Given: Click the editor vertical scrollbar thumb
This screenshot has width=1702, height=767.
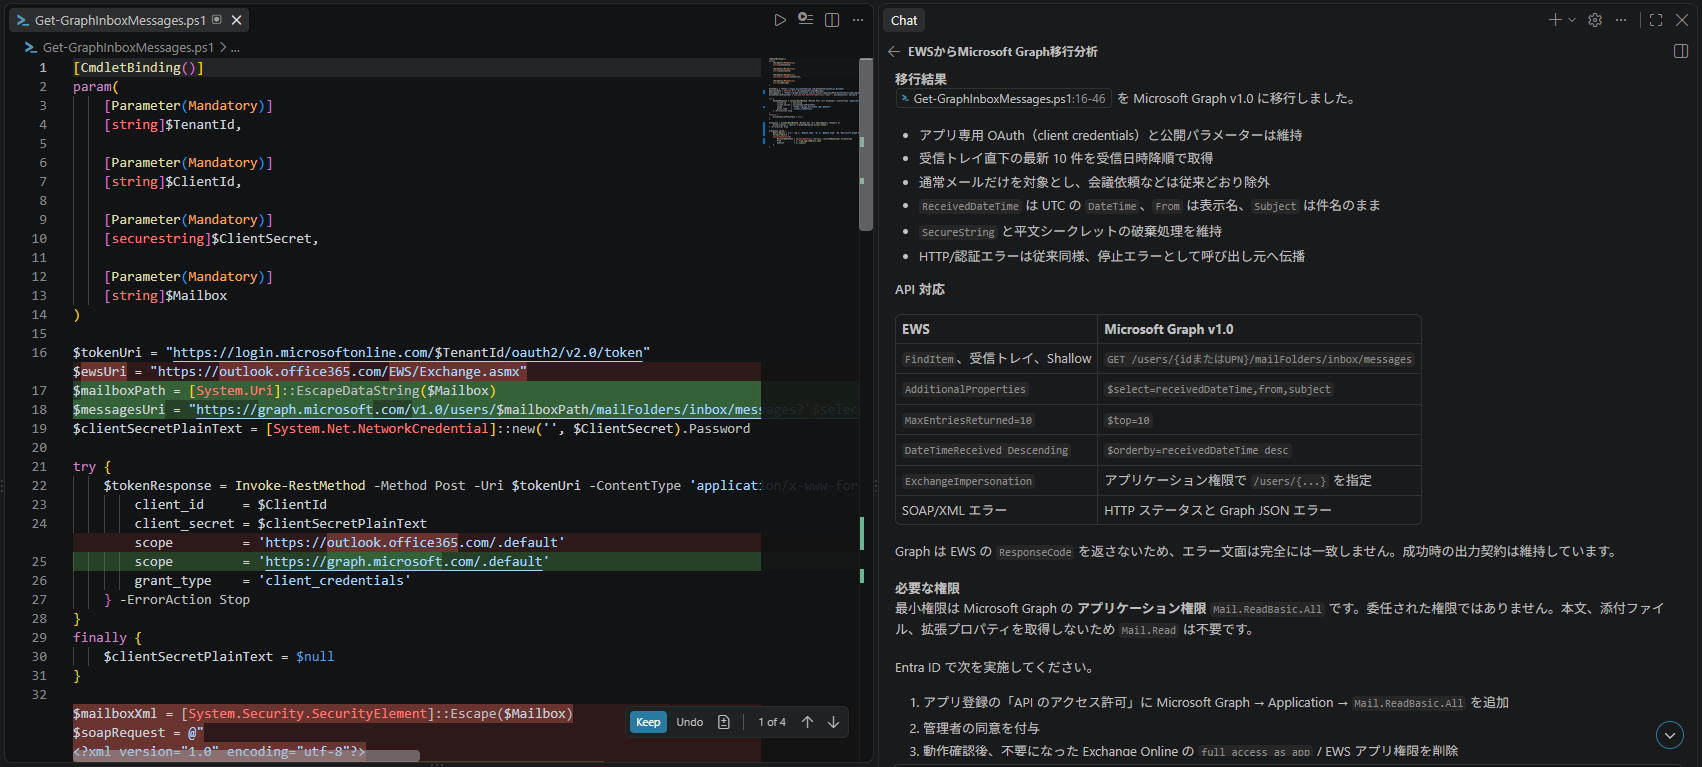Looking at the screenshot, I should pos(866,144).
